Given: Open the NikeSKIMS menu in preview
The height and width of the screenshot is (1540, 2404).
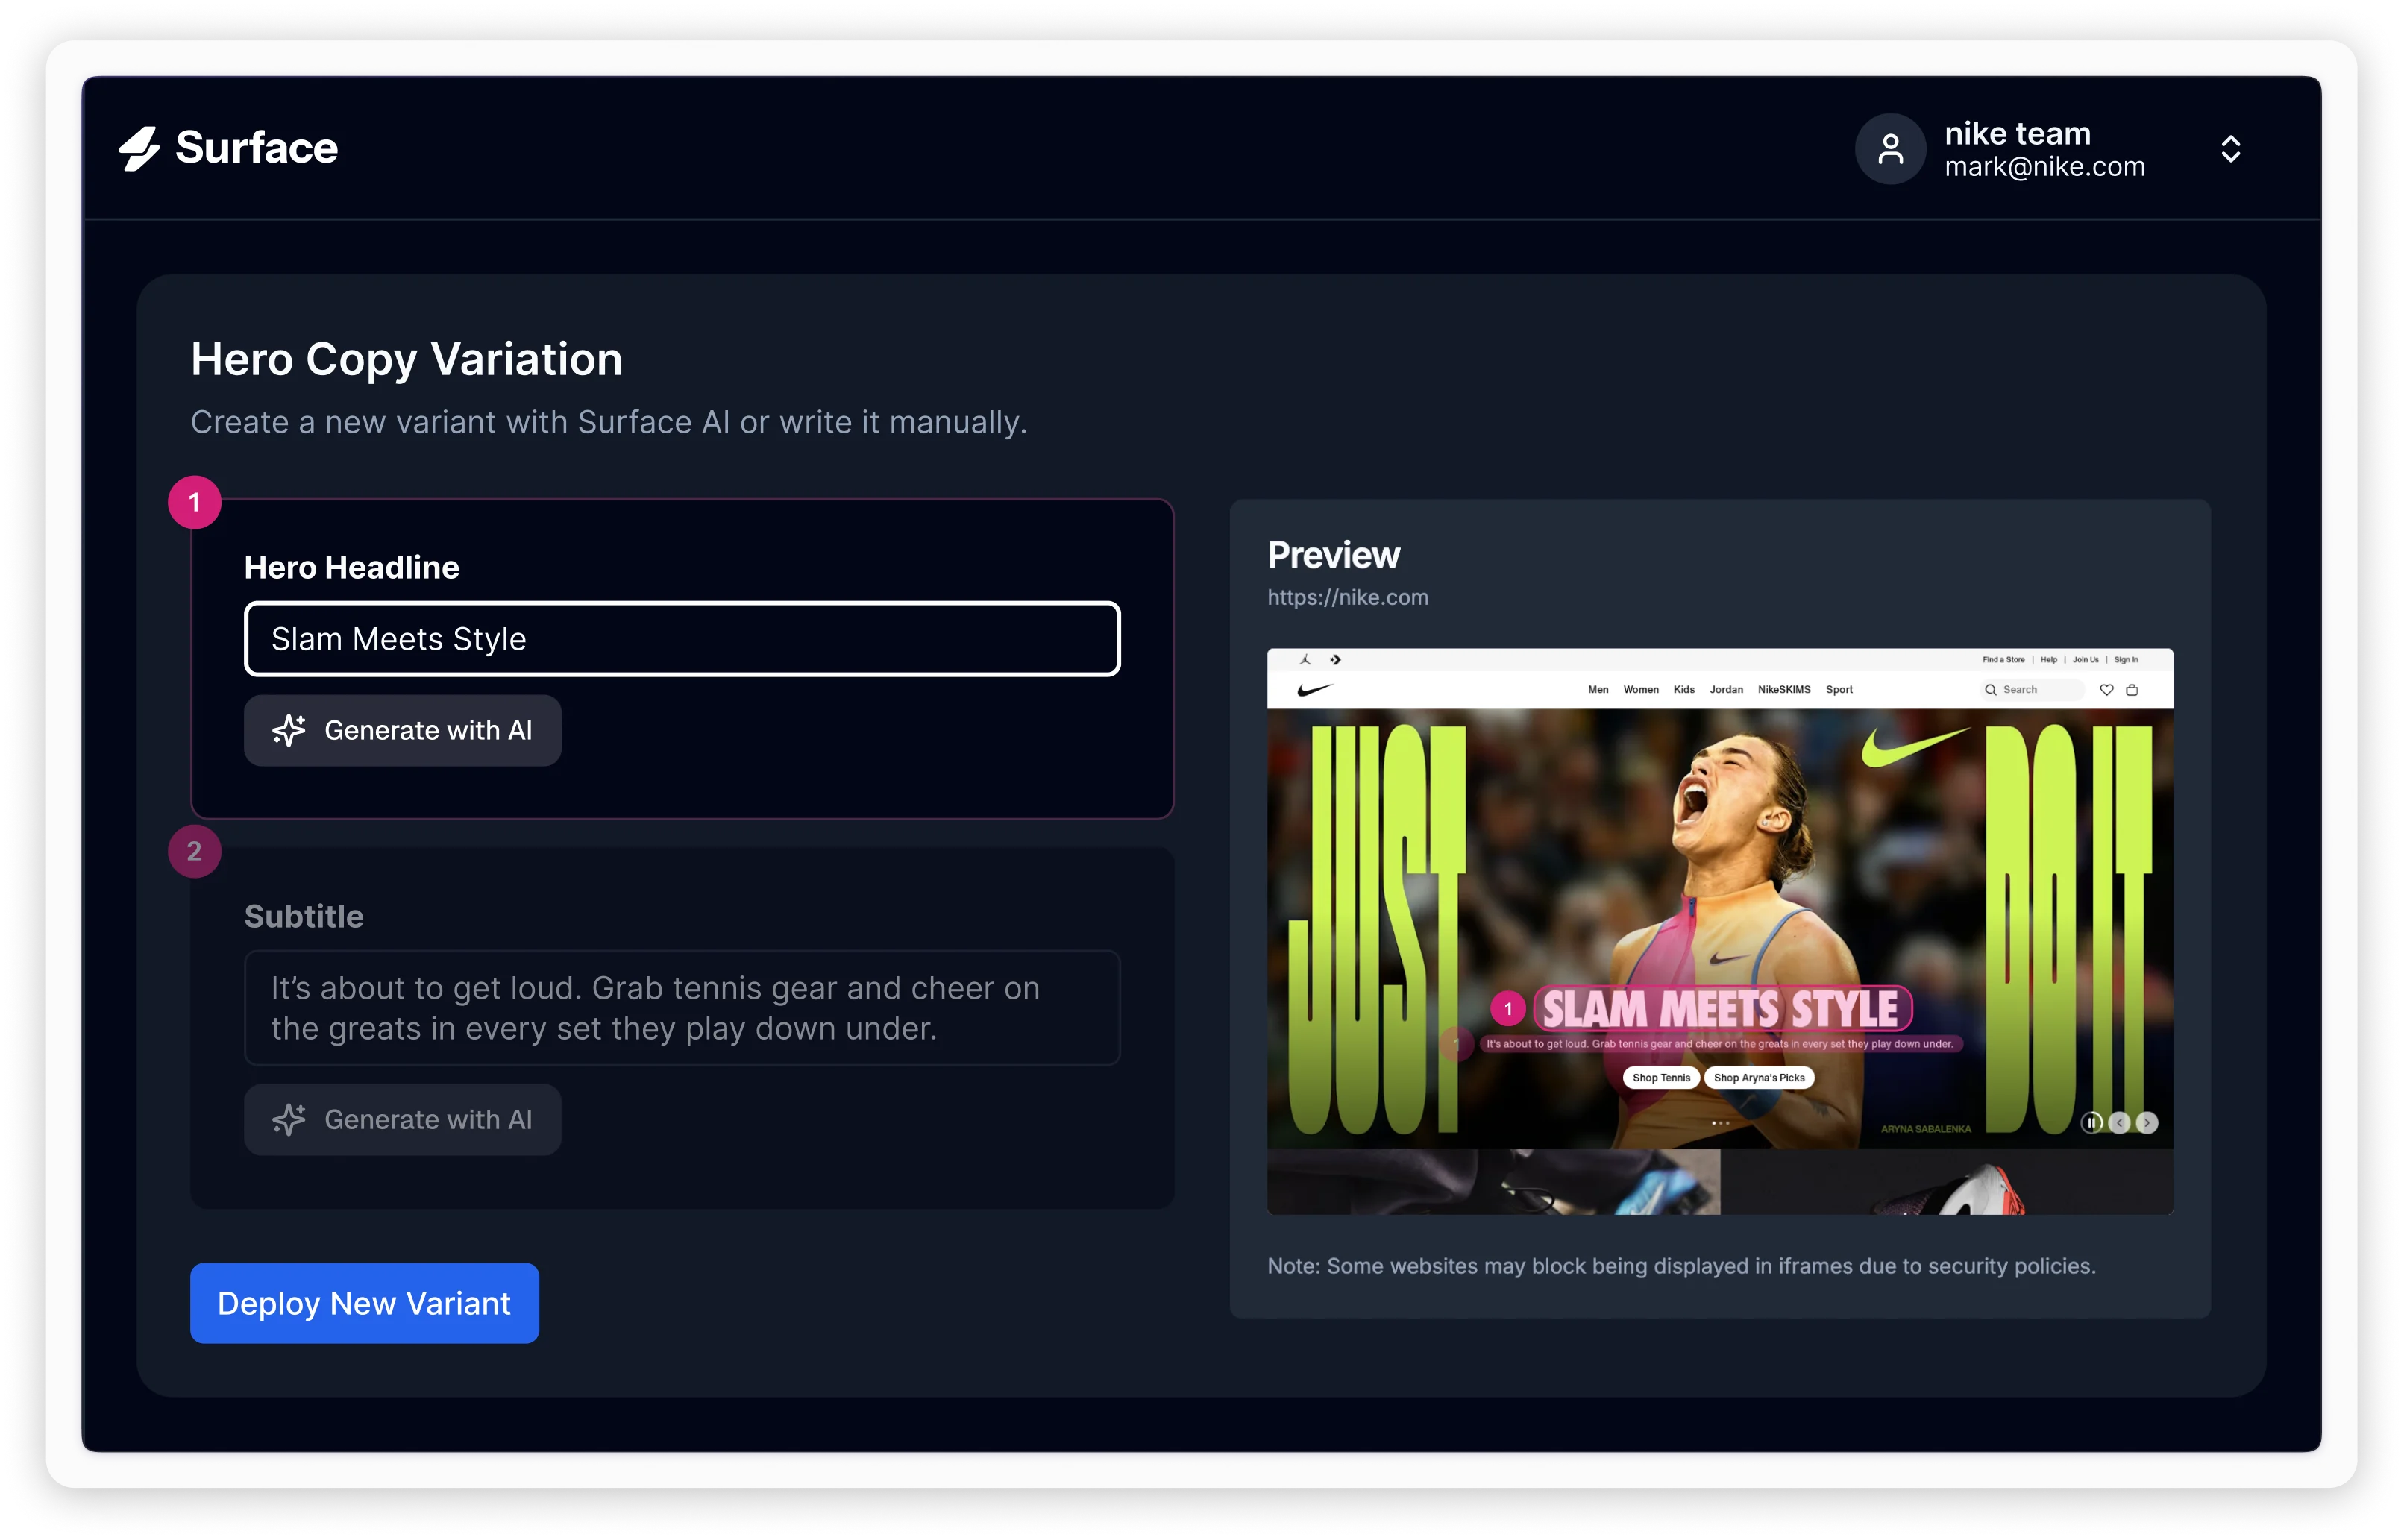Looking at the screenshot, I should point(1784,690).
